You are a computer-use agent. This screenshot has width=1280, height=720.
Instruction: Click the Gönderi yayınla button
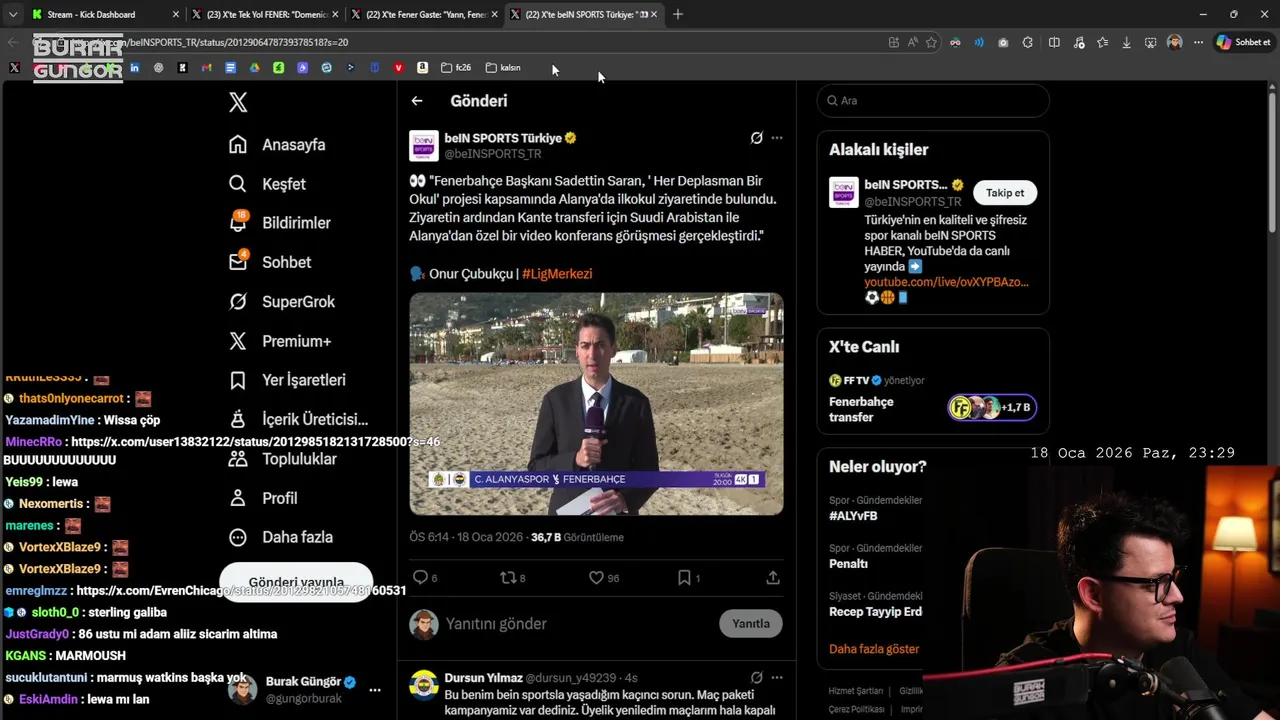(x=296, y=582)
